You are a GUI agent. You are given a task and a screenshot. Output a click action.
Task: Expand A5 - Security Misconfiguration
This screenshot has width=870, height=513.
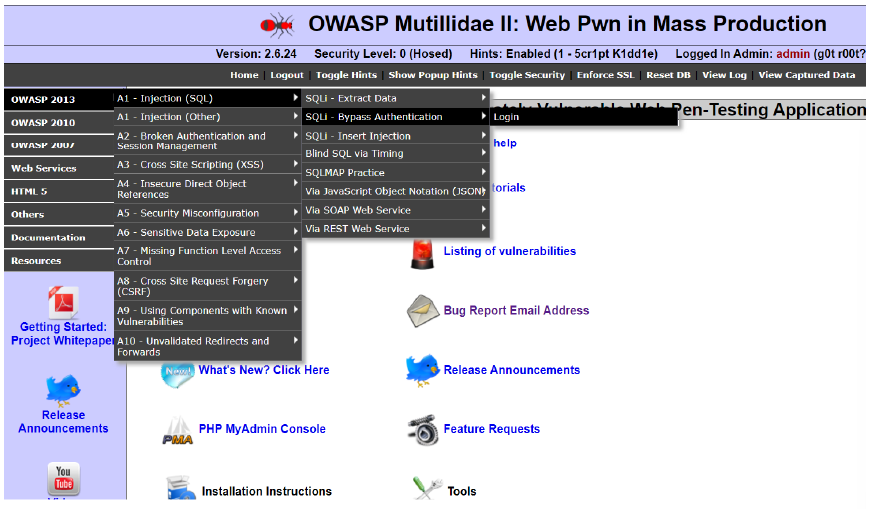208,213
